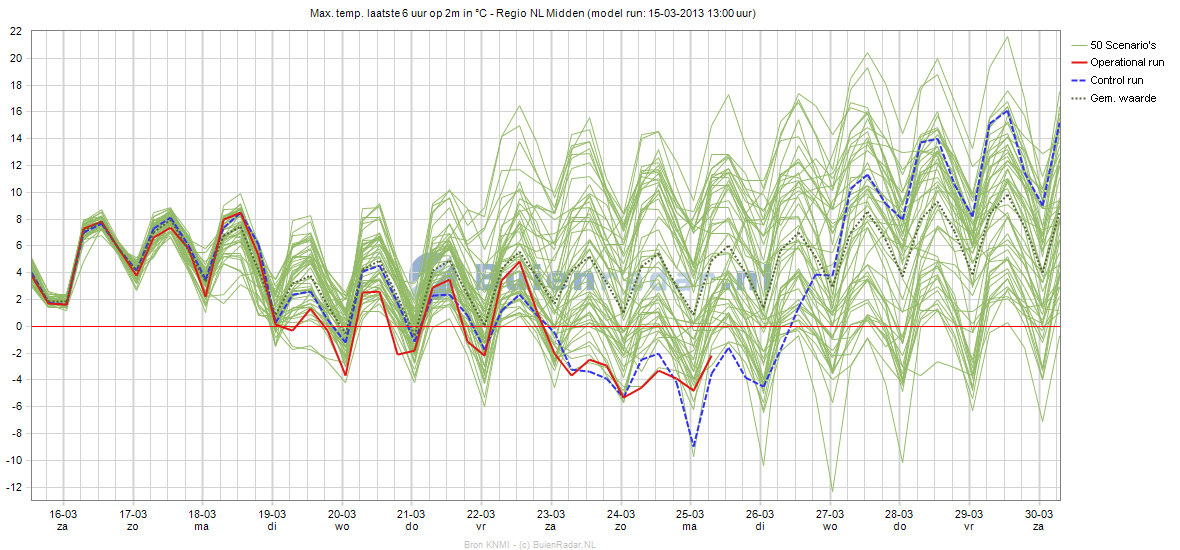Click the '24-03 zo' date label
The width and height of the screenshot is (1180, 550).
(x=621, y=520)
